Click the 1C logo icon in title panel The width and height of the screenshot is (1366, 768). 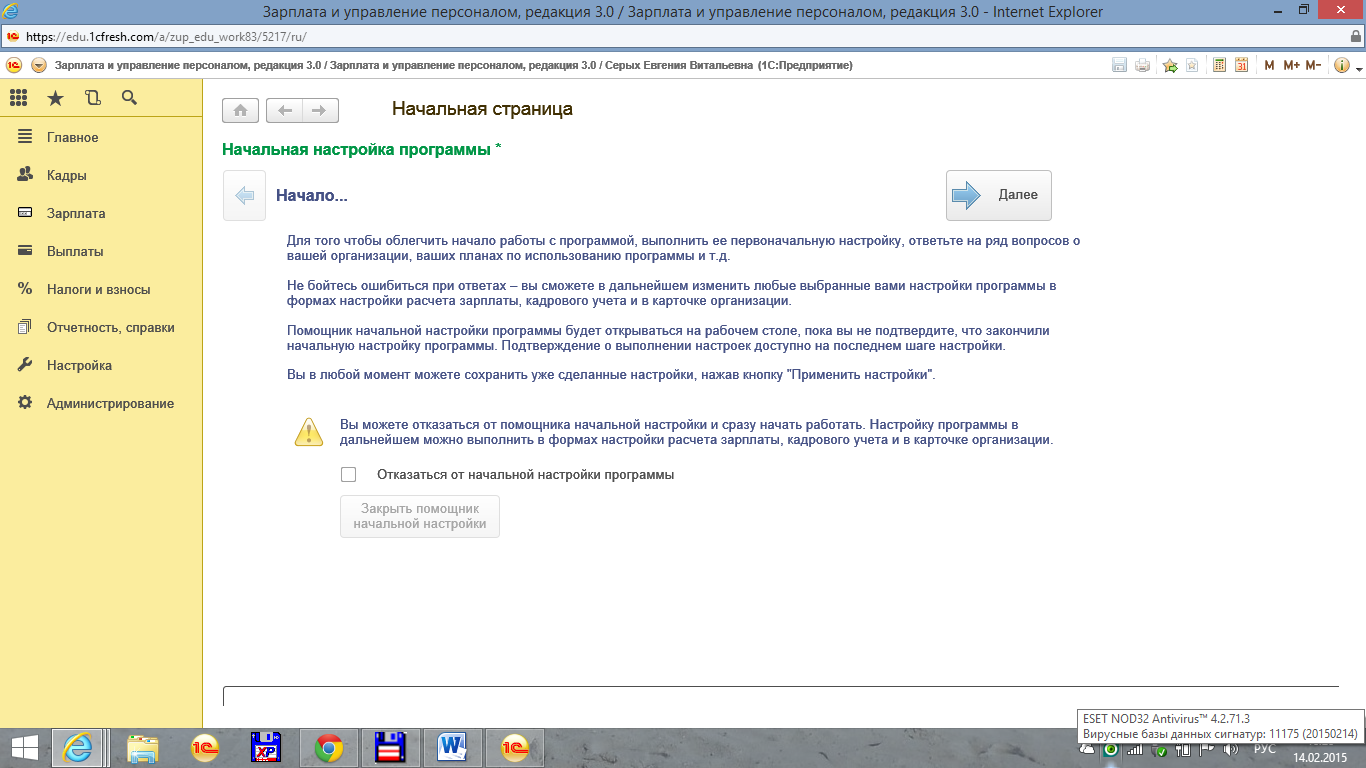click(14, 65)
